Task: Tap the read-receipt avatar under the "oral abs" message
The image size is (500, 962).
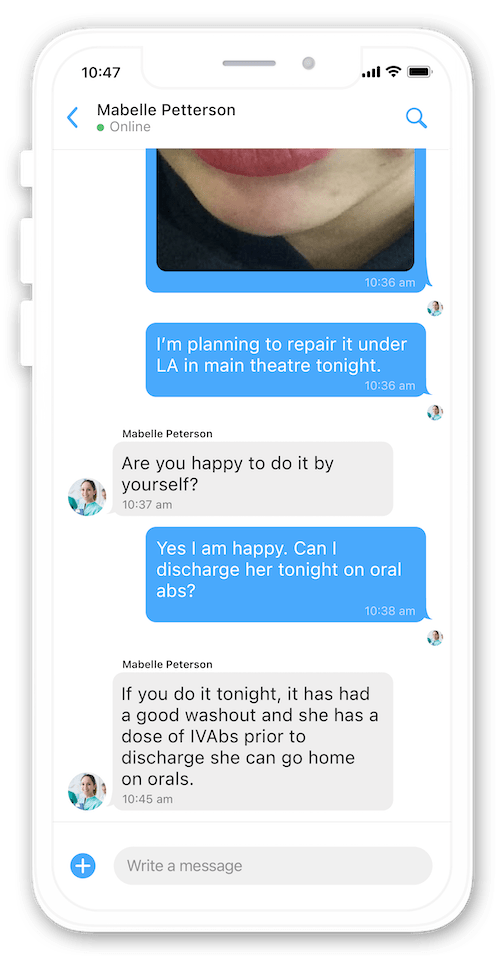Action: [435, 638]
